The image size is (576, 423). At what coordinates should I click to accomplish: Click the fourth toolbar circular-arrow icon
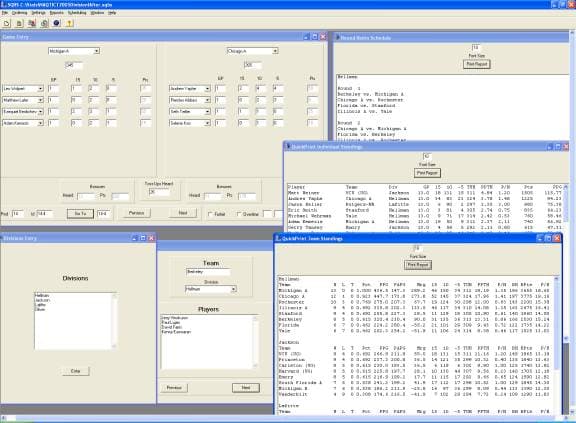[44, 24]
